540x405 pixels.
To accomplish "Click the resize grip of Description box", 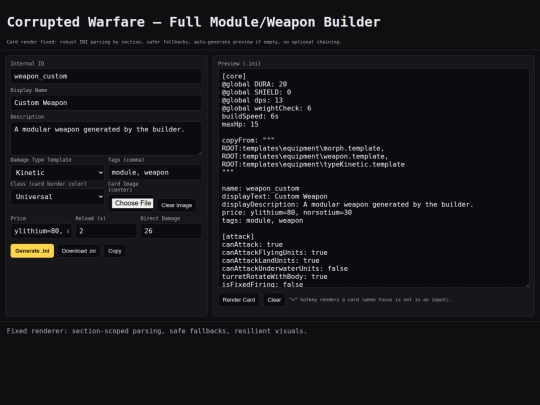I will [x=199, y=152].
